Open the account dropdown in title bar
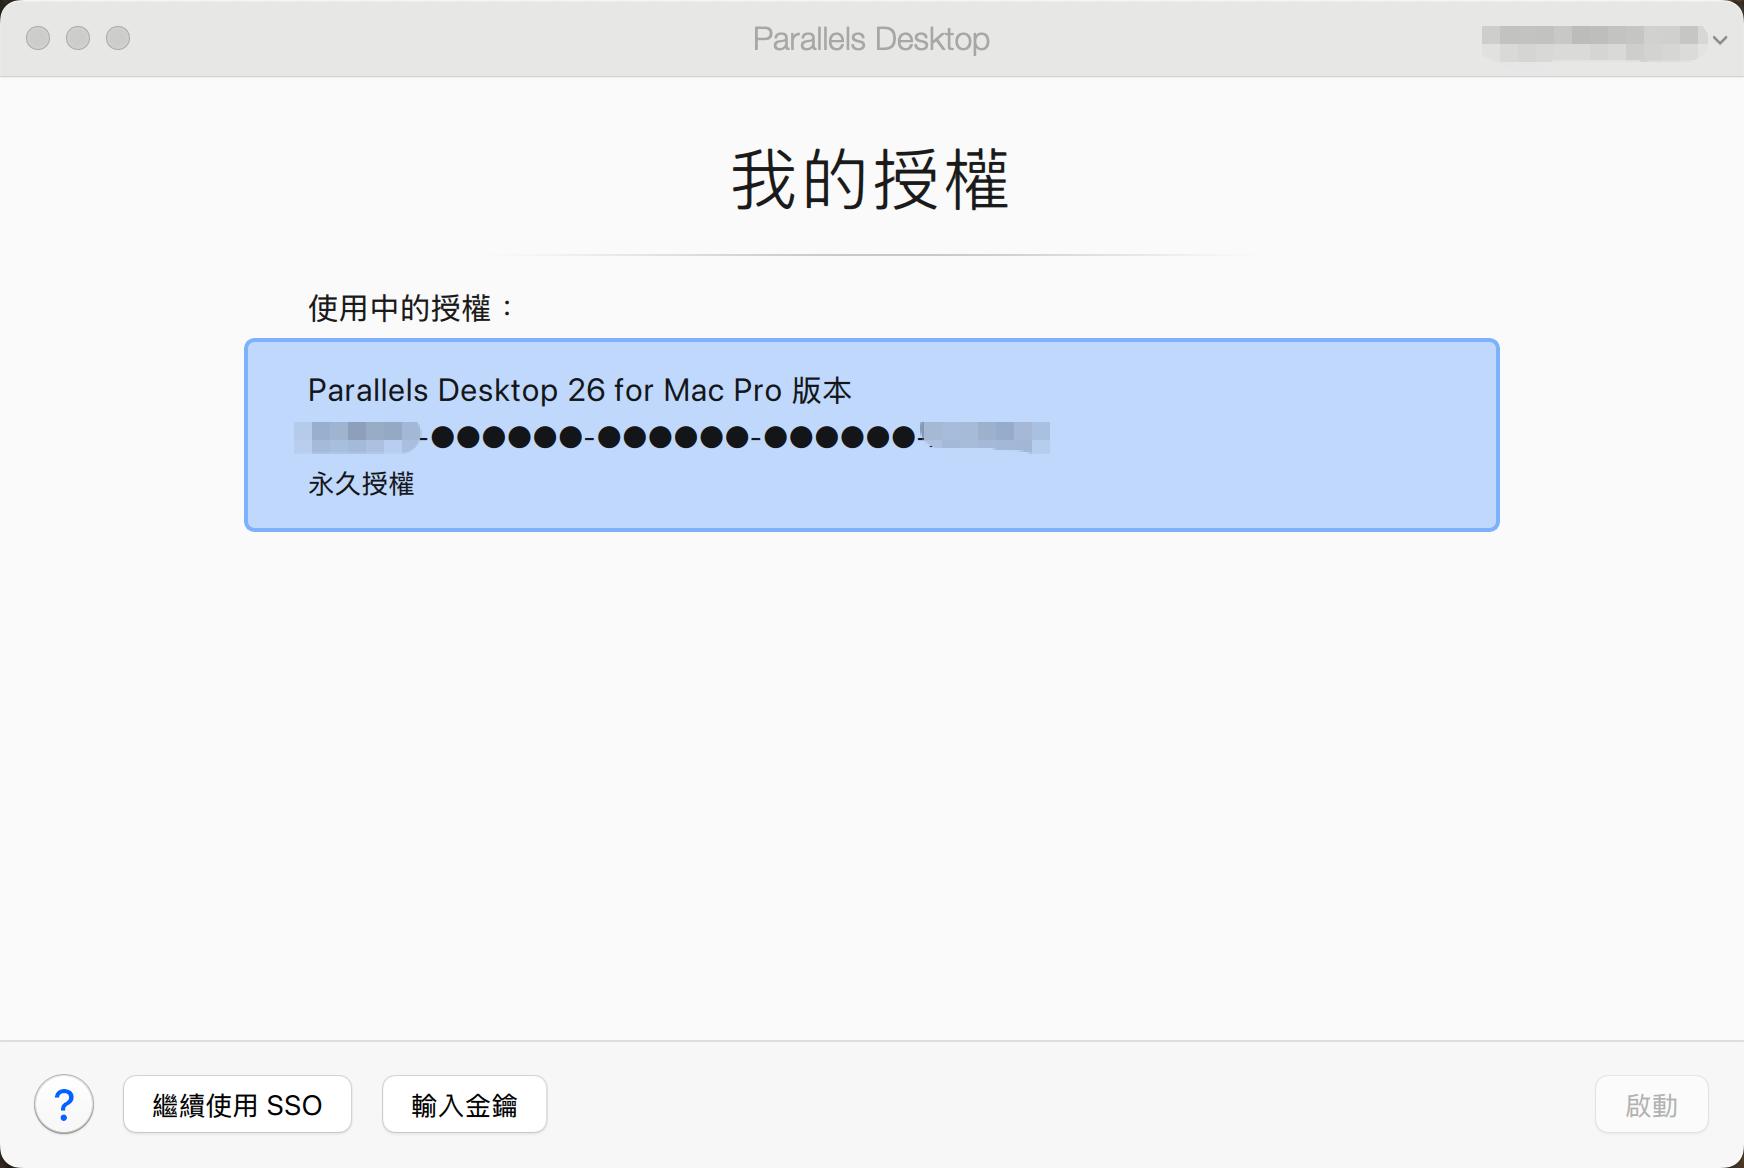 pyautogui.click(x=1605, y=40)
